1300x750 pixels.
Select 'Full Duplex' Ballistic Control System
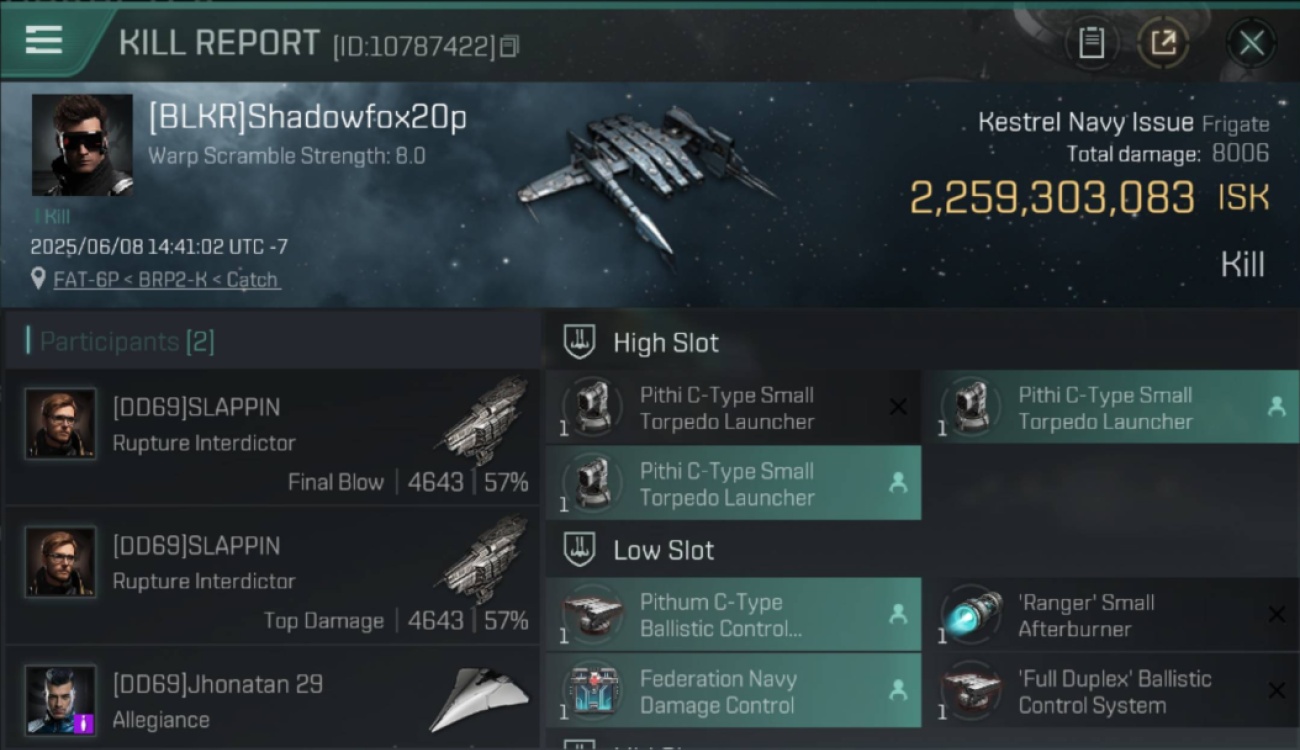(x=1111, y=691)
